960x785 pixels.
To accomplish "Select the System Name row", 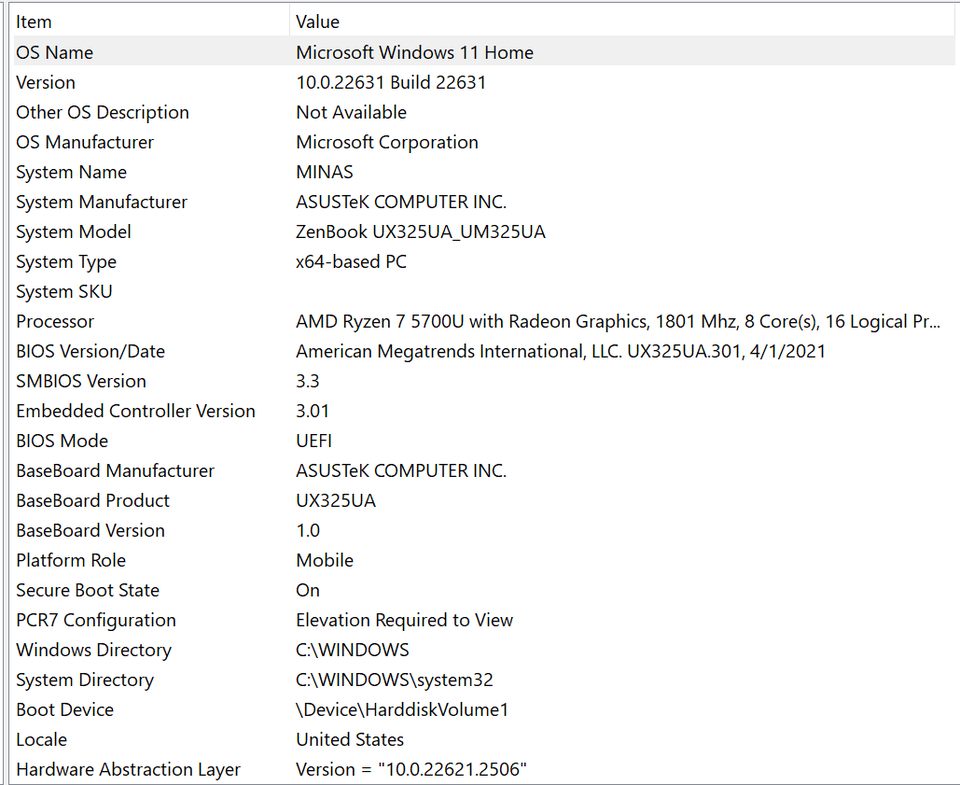I will pos(71,172).
